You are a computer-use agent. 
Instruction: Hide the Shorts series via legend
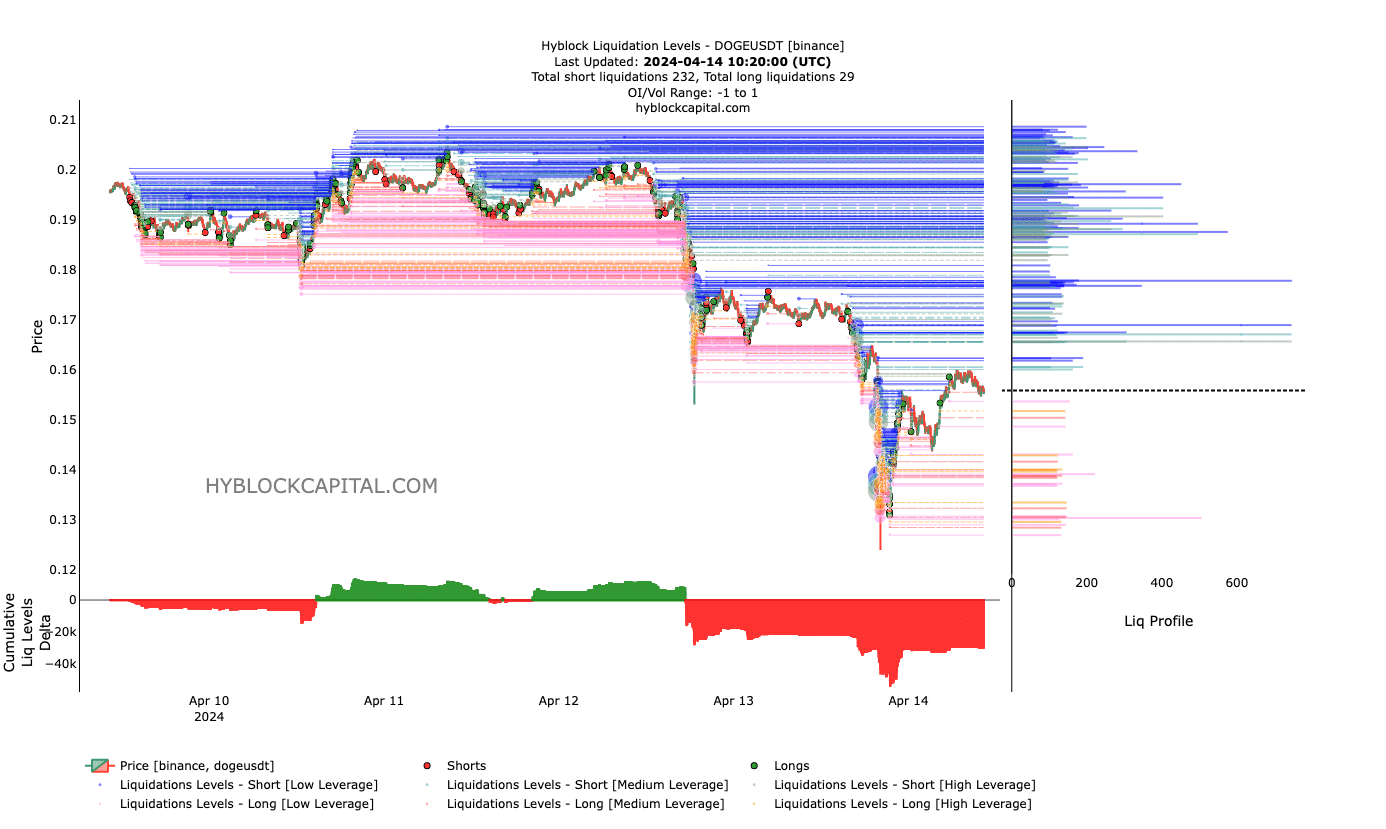(x=455, y=766)
